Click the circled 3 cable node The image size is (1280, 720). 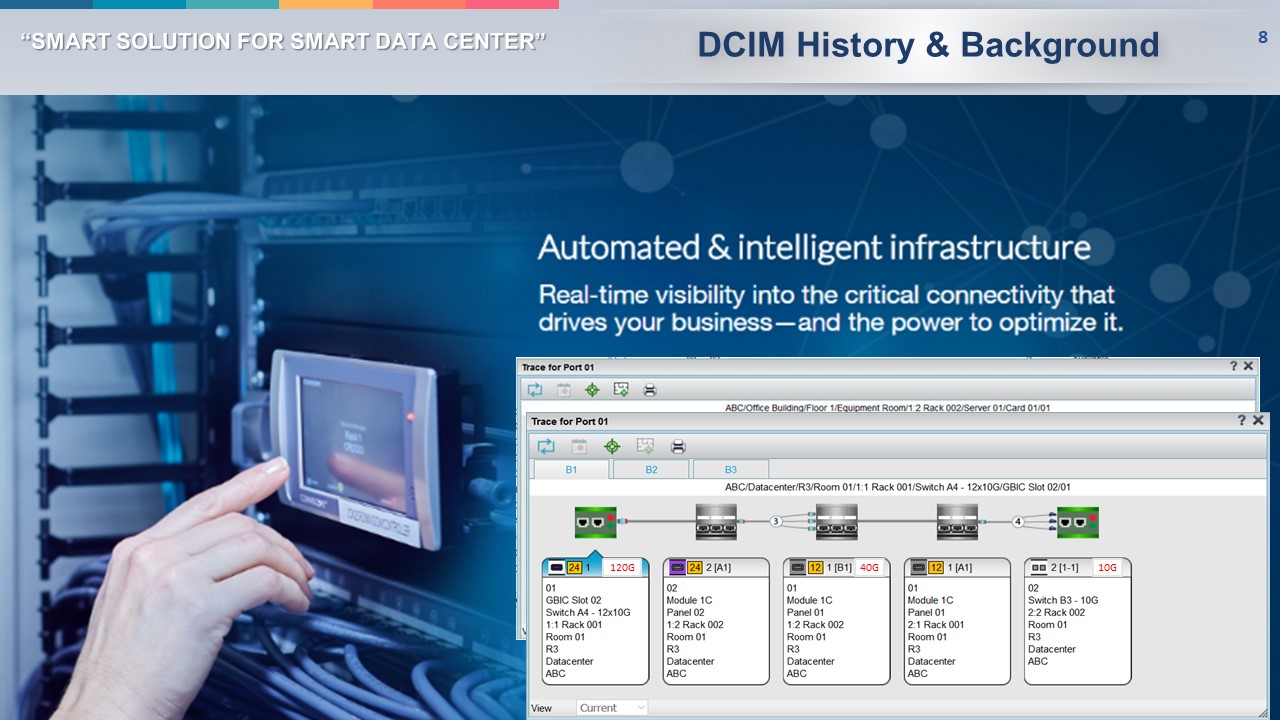775,521
